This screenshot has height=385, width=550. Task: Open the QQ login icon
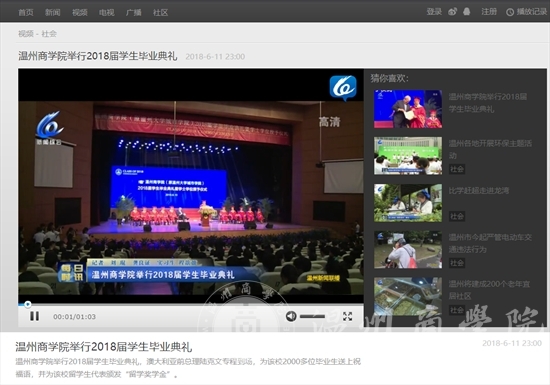[467, 12]
